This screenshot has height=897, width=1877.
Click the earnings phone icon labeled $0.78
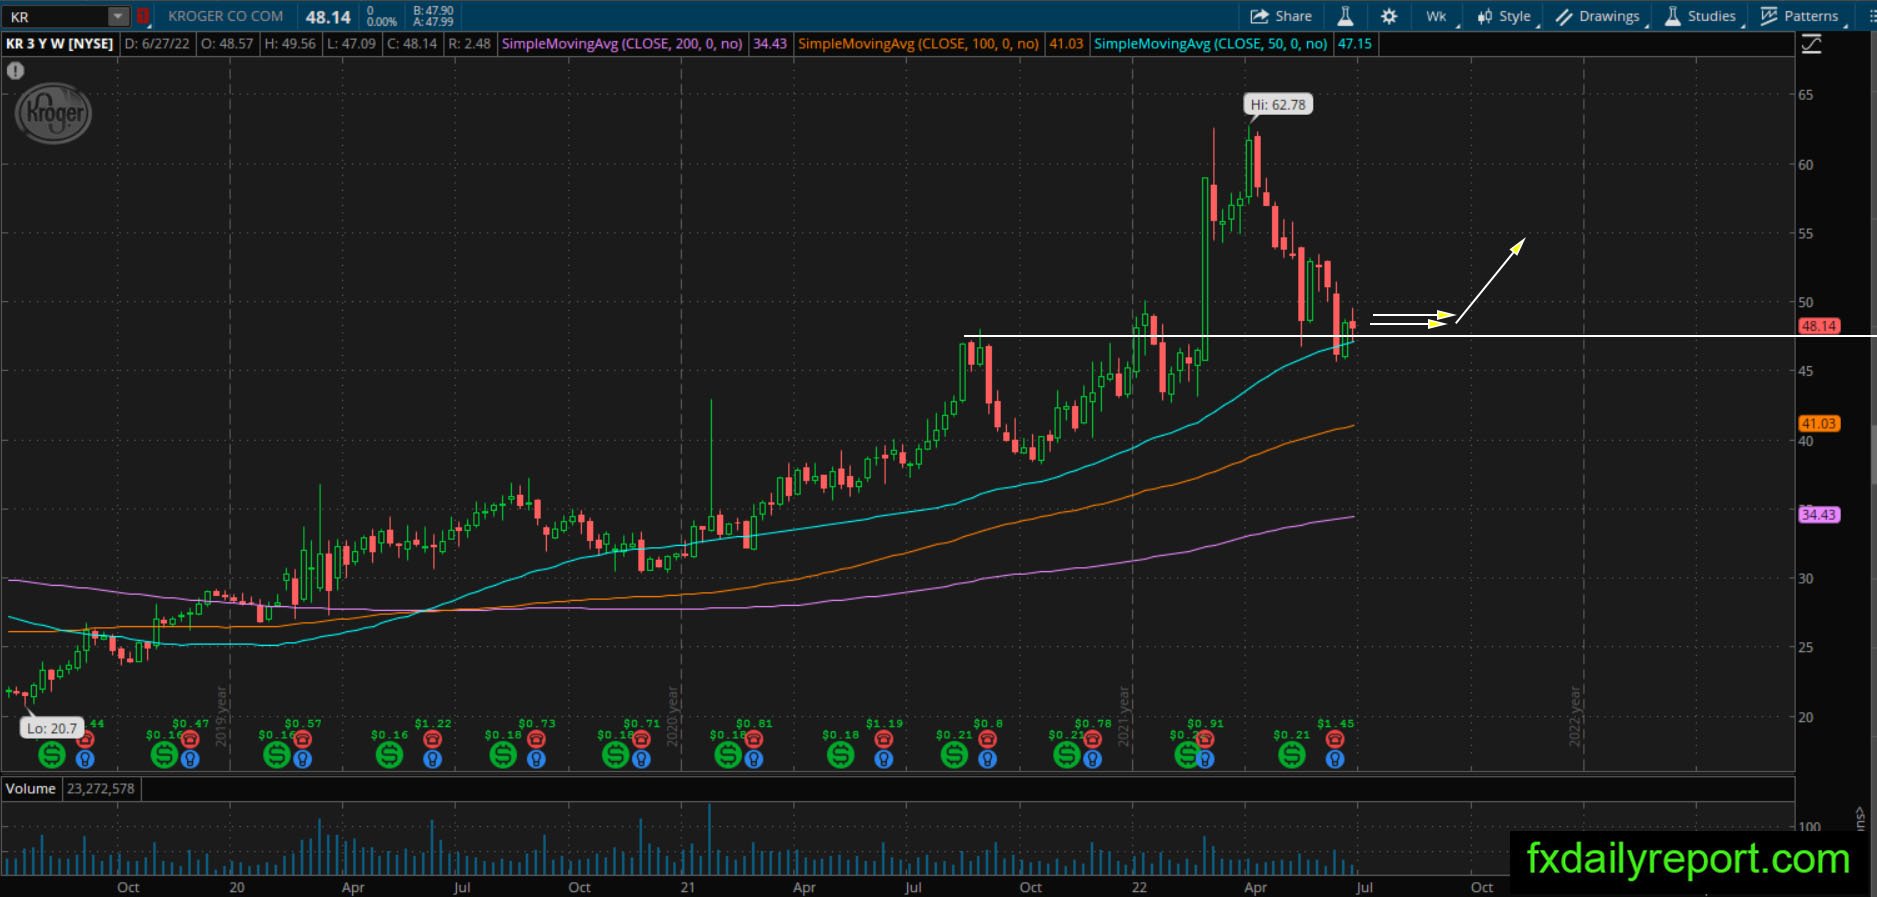pyautogui.click(x=1092, y=739)
